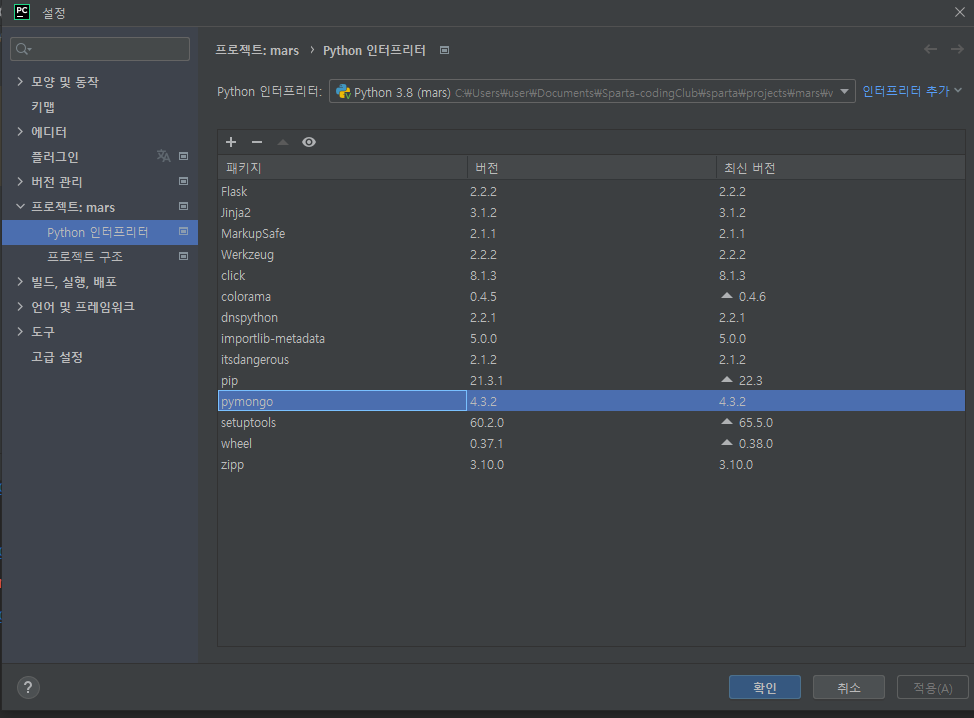Screen dimensions: 974x718
Task: Select the importlib-metadata package row
Action: (591, 339)
